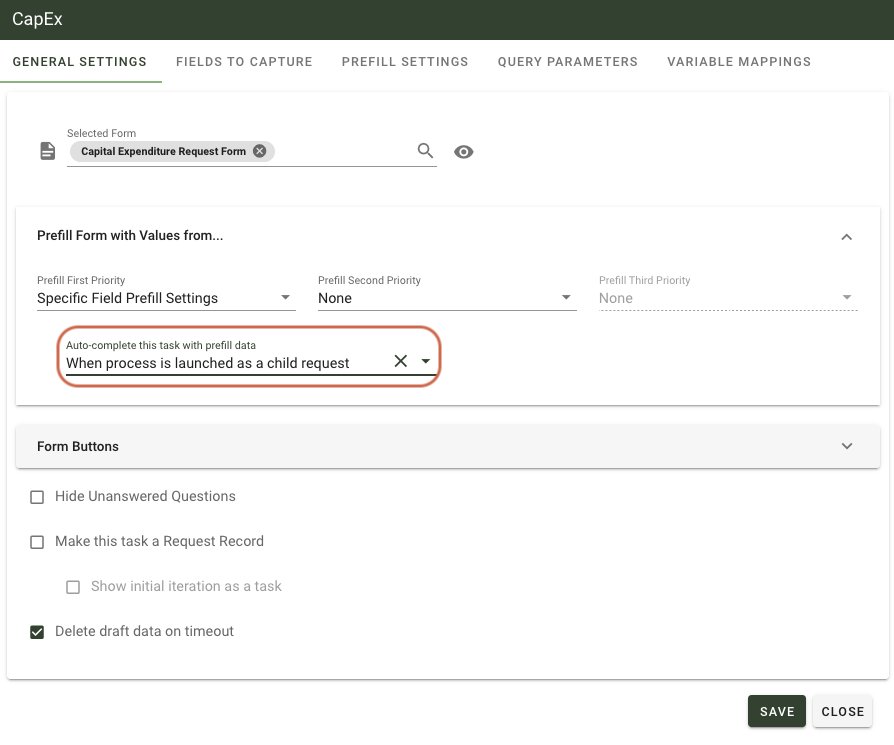Uncheck Delete draft data on timeout
This screenshot has height=745, width=894.
coord(37,631)
